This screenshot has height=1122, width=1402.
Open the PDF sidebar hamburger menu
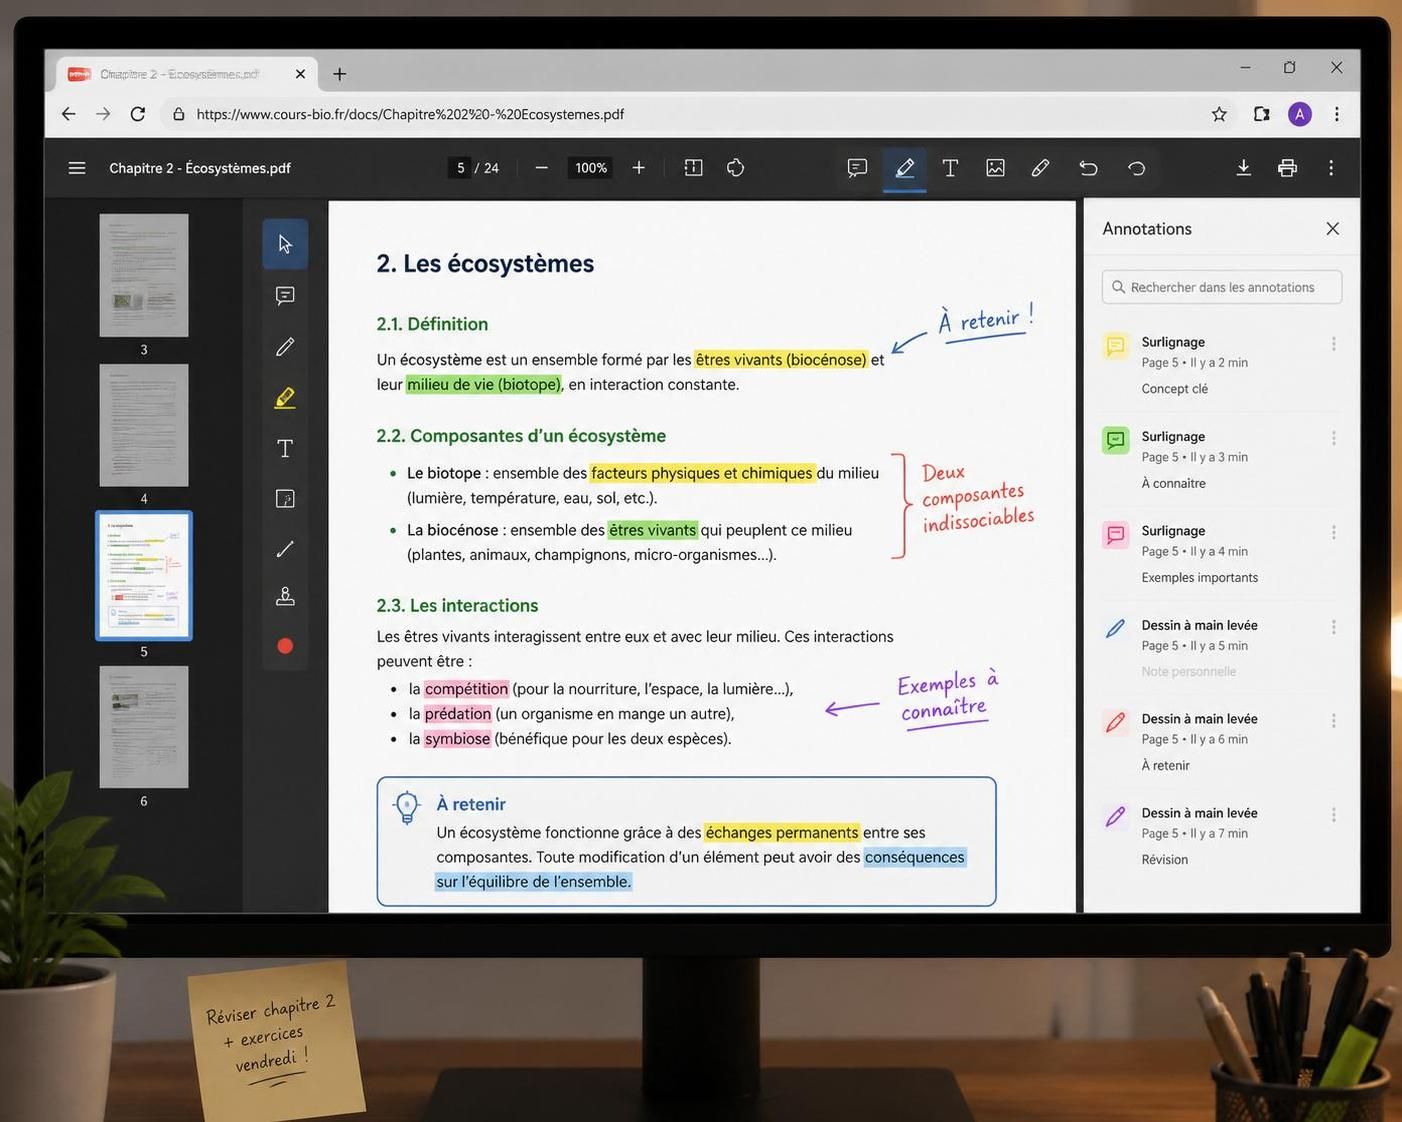tap(77, 168)
